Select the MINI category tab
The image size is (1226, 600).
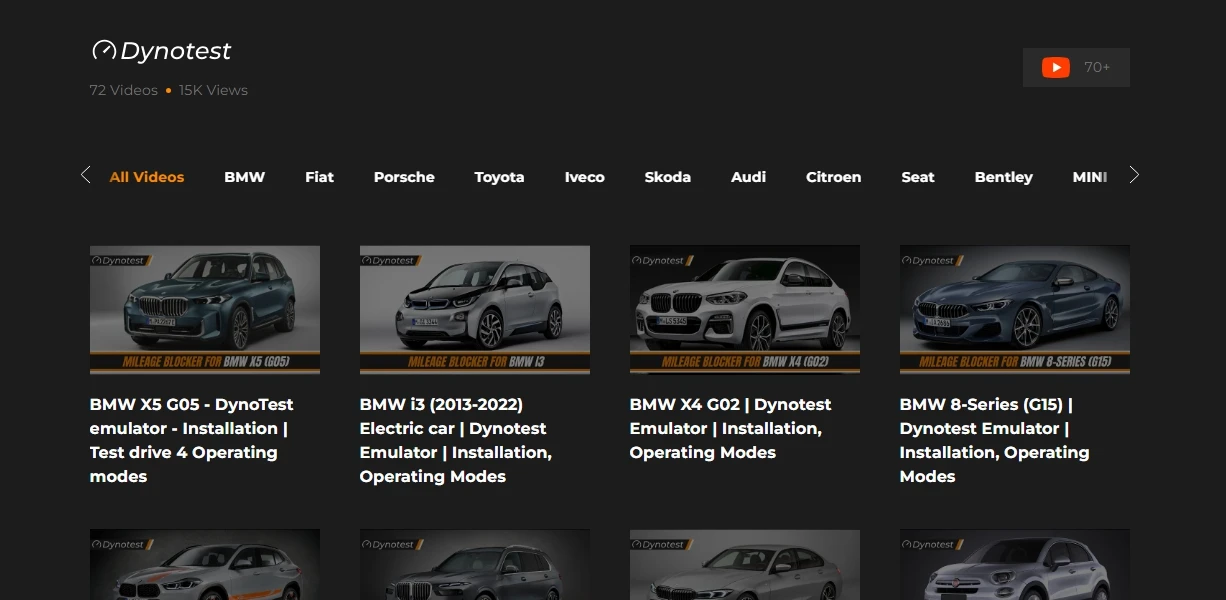(x=1090, y=177)
